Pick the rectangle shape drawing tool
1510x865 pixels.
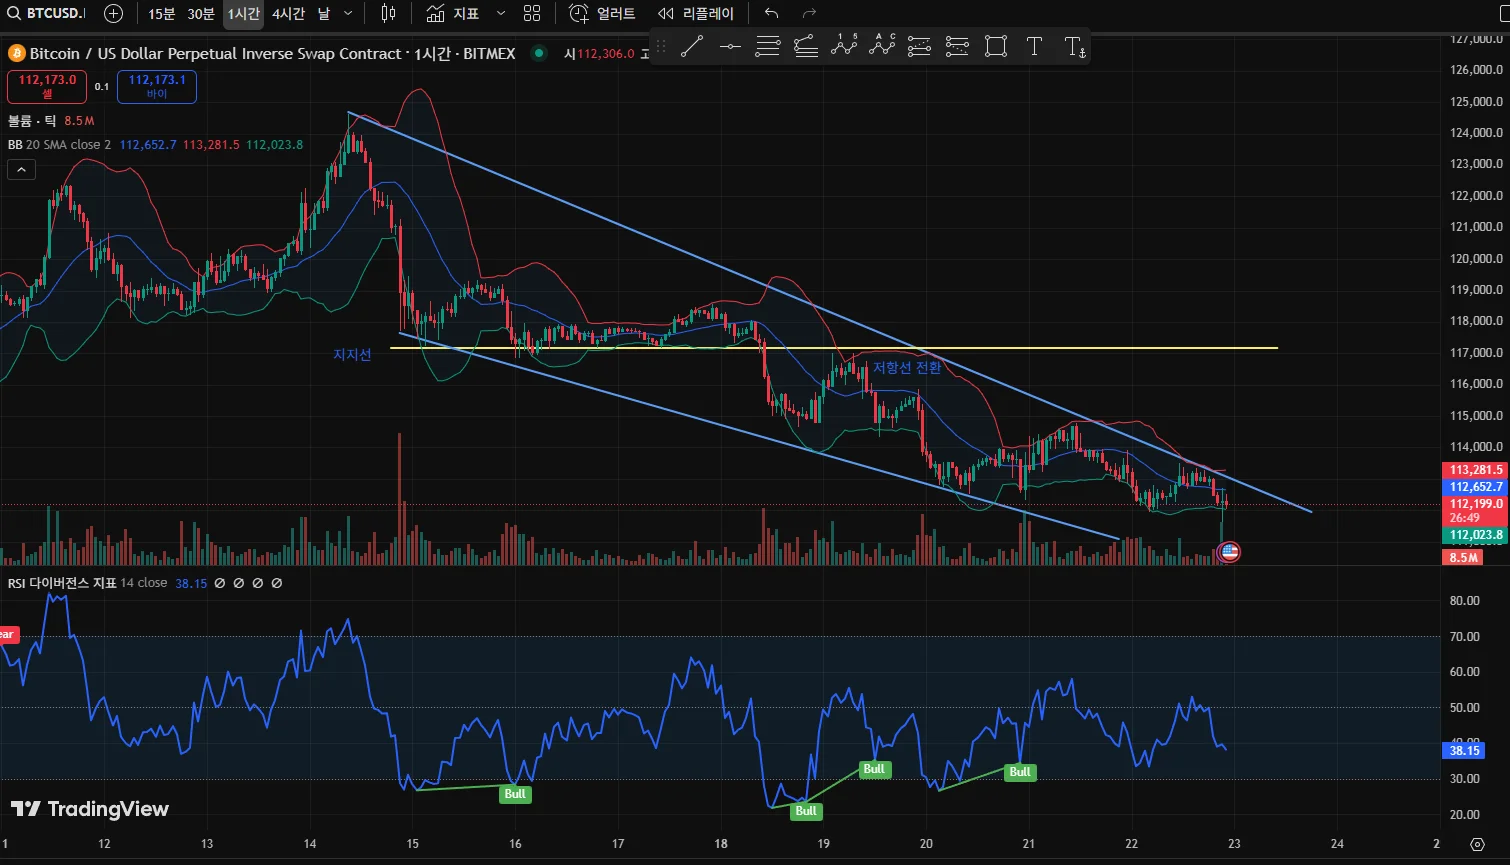[995, 46]
